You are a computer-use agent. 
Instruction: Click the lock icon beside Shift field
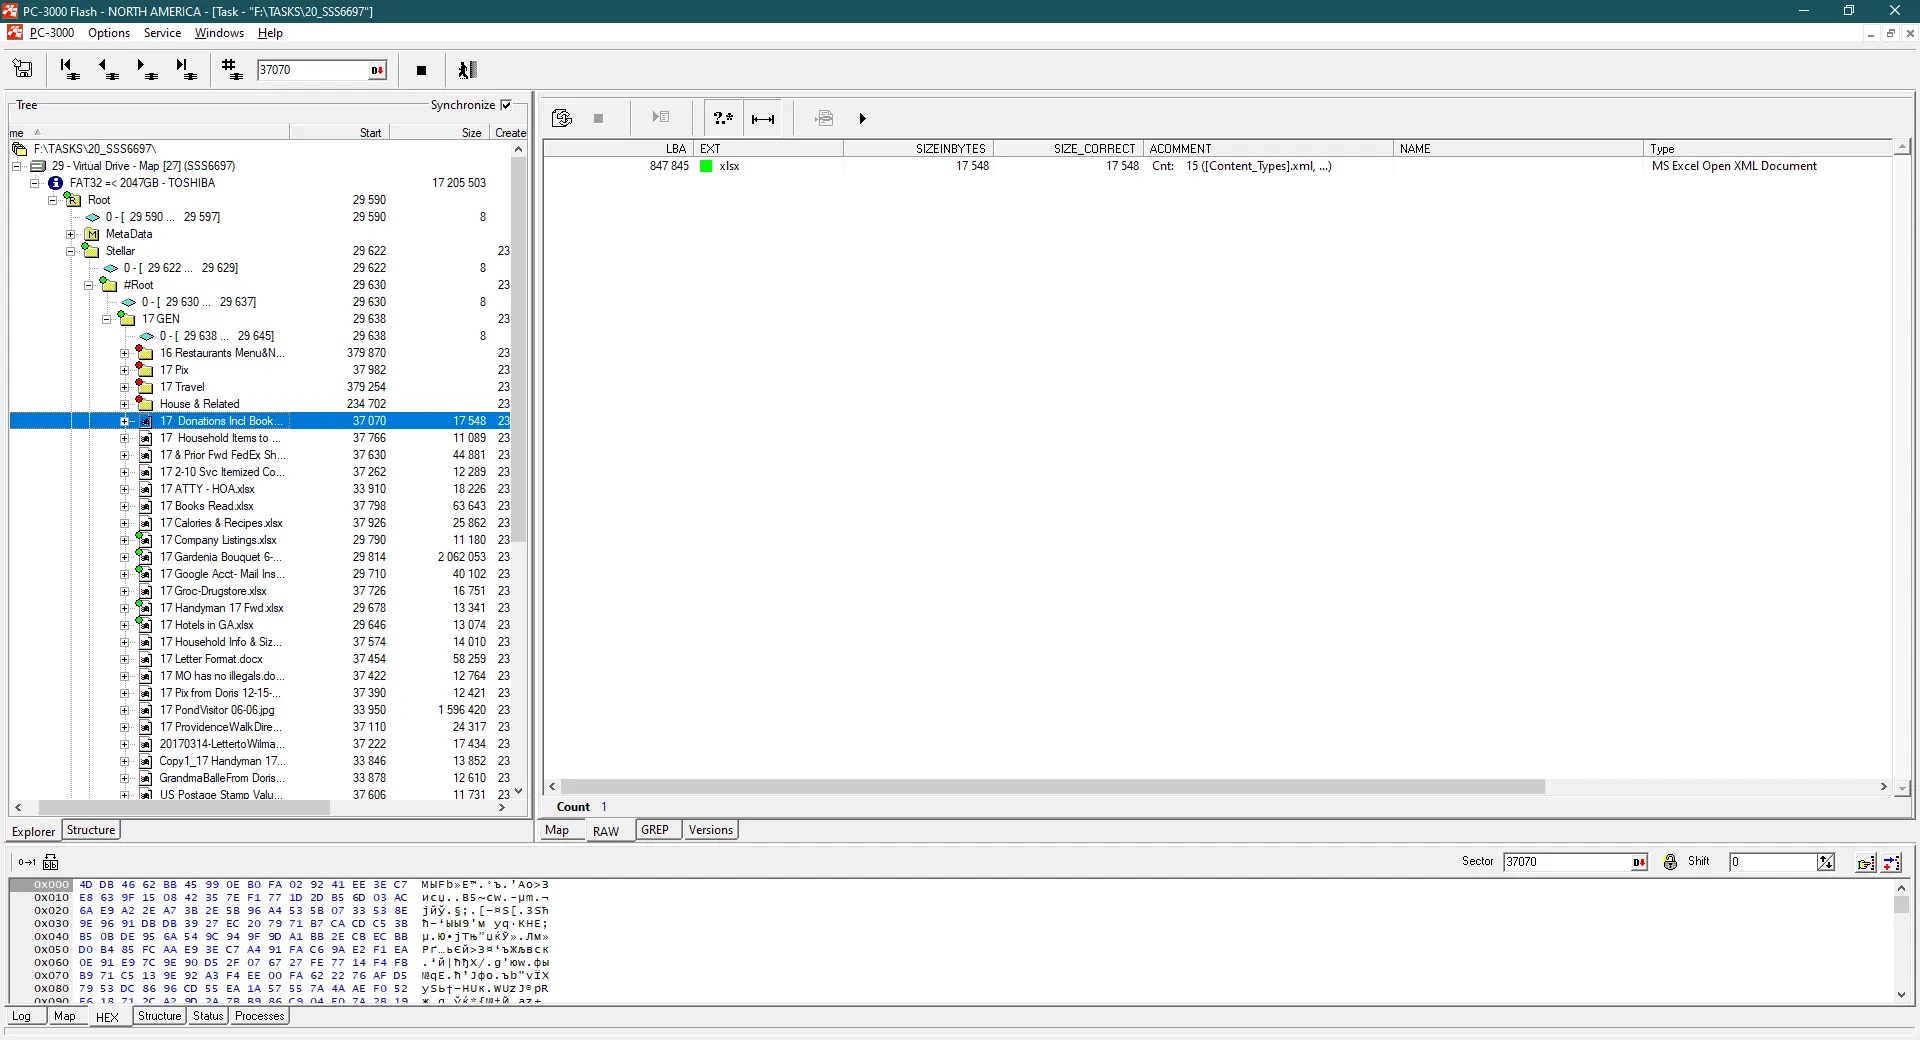pyautogui.click(x=1670, y=862)
